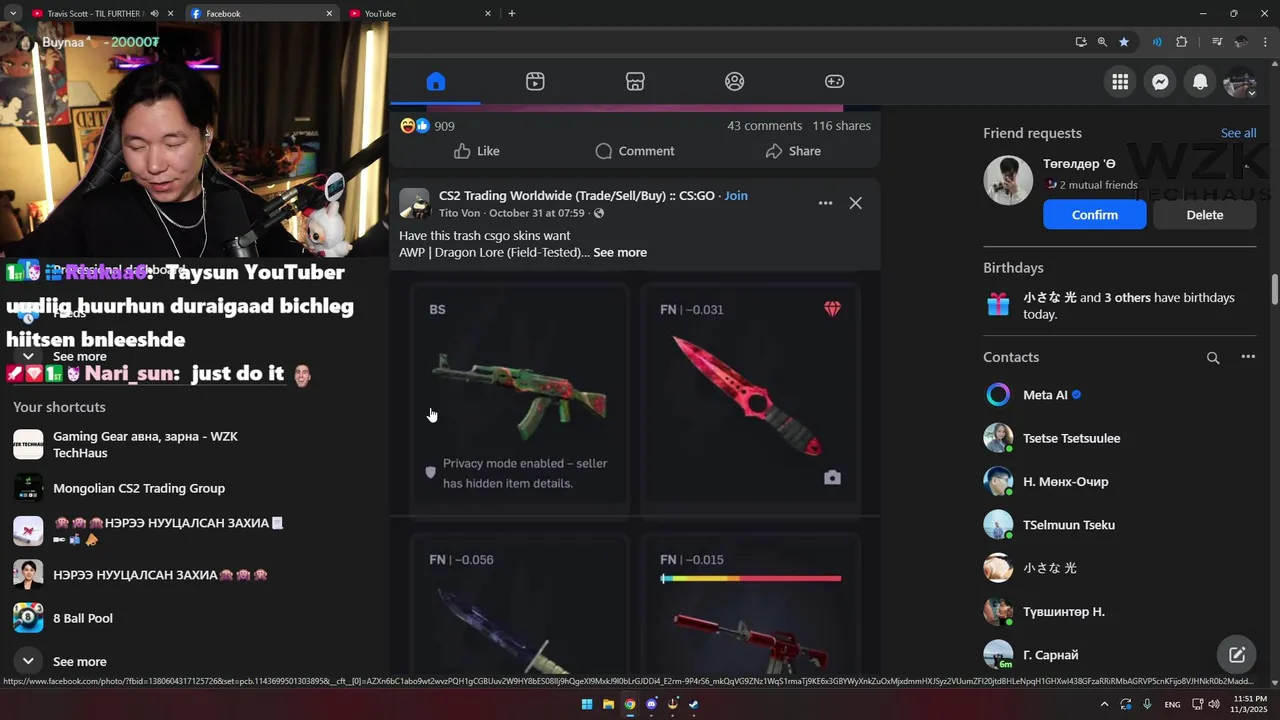The height and width of the screenshot is (720, 1280).
Task: Click the red gem icon on knife card
Action: (x=832, y=310)
